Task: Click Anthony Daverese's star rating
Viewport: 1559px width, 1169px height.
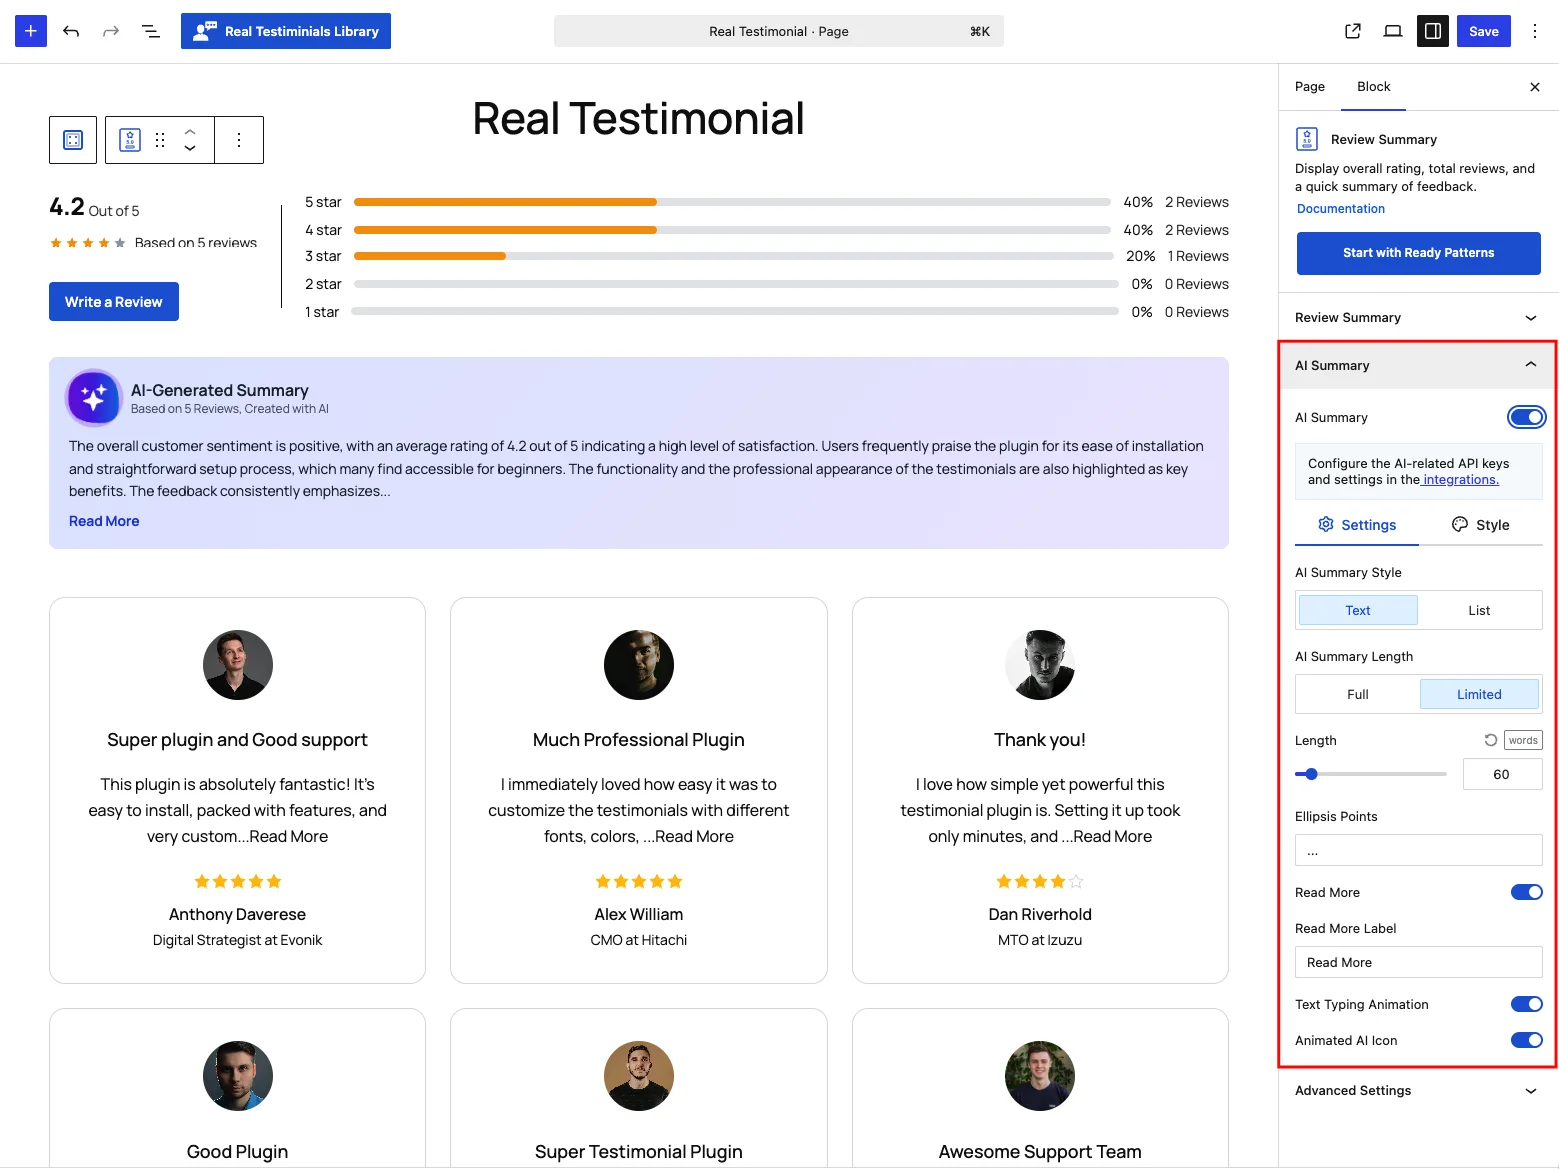Action: pyautogui.click(x=238, y=881)
